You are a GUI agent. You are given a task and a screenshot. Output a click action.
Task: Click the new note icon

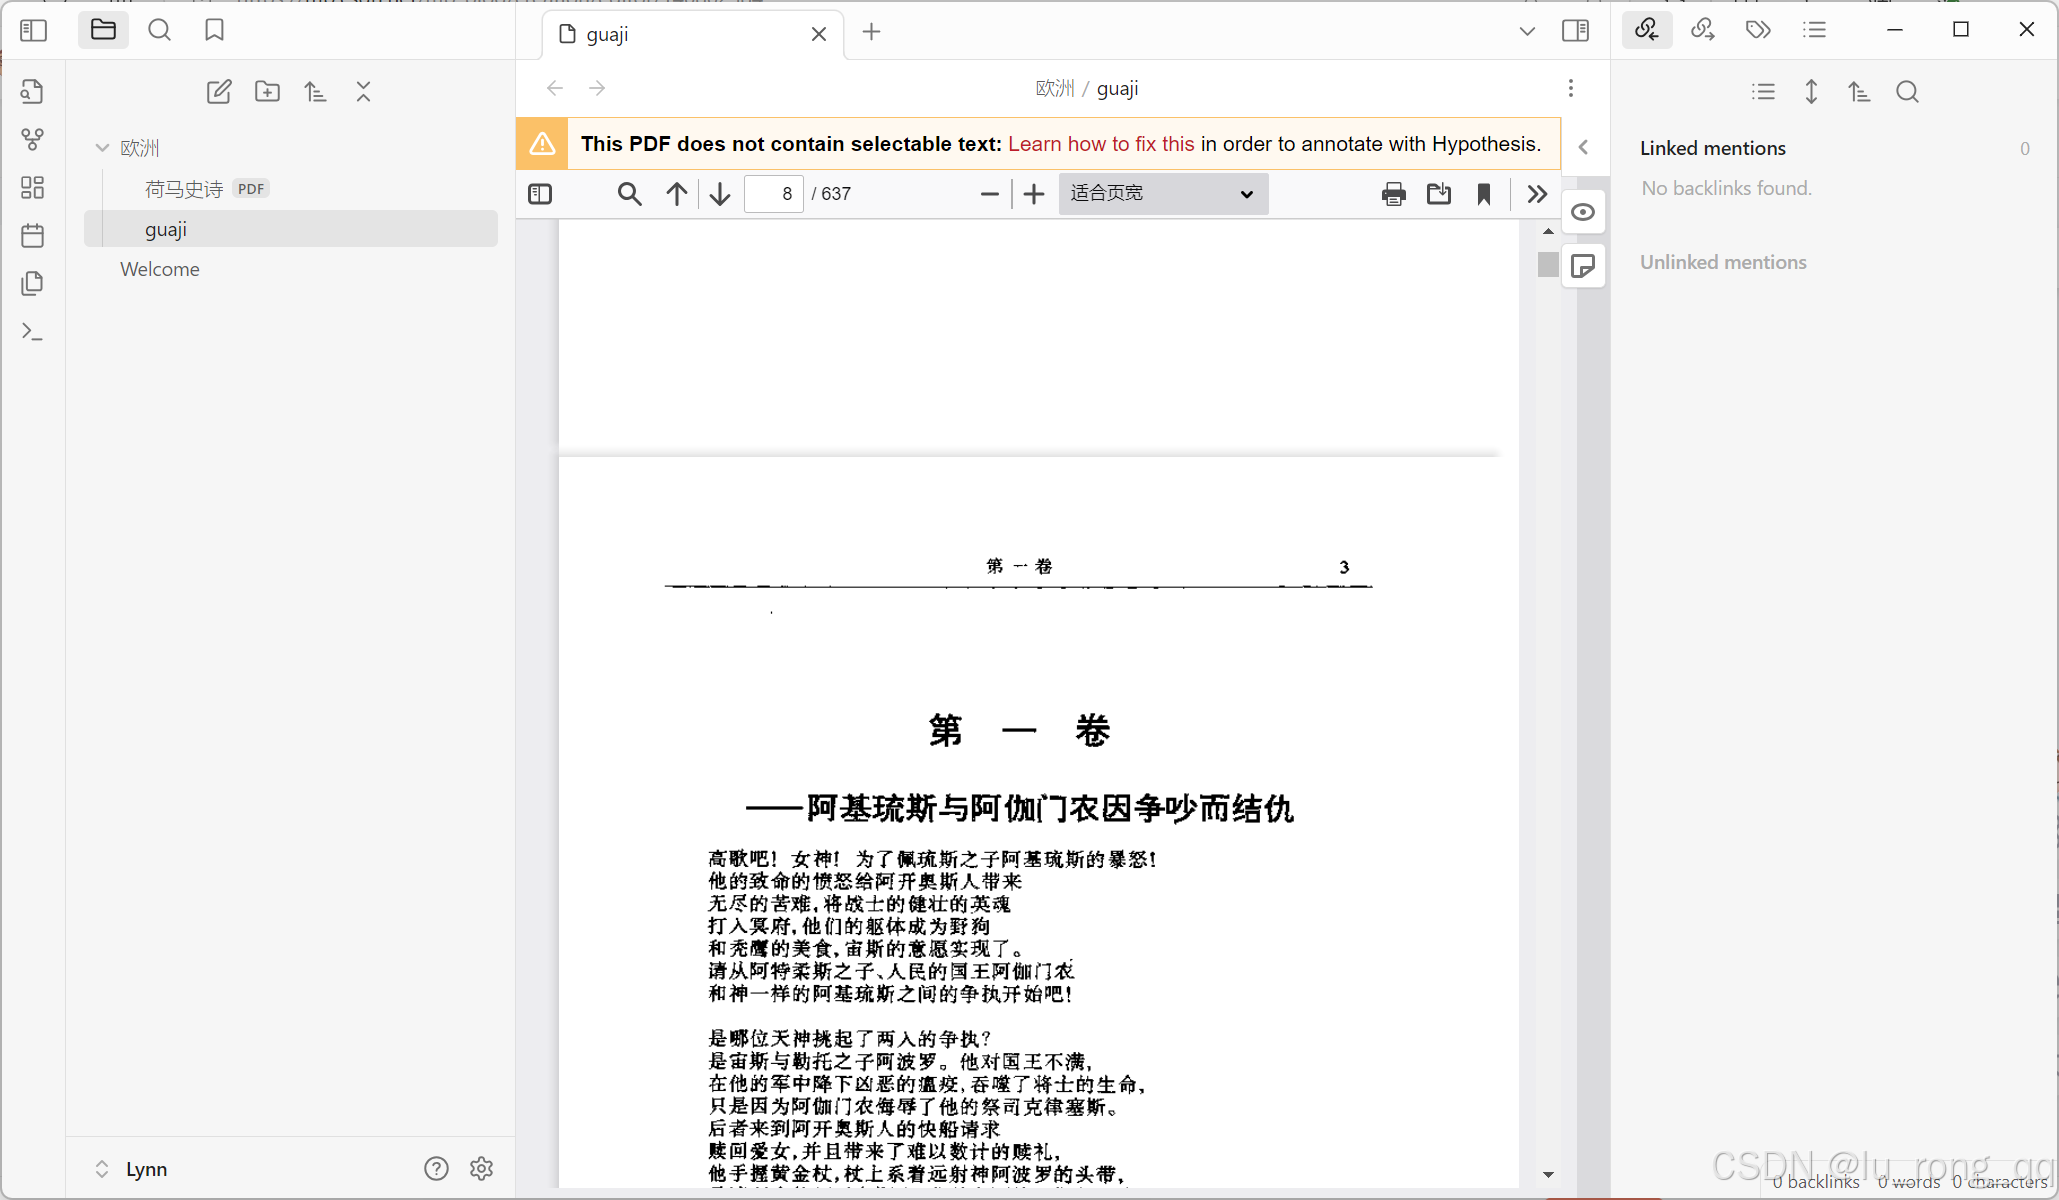(x=219, y=92)
